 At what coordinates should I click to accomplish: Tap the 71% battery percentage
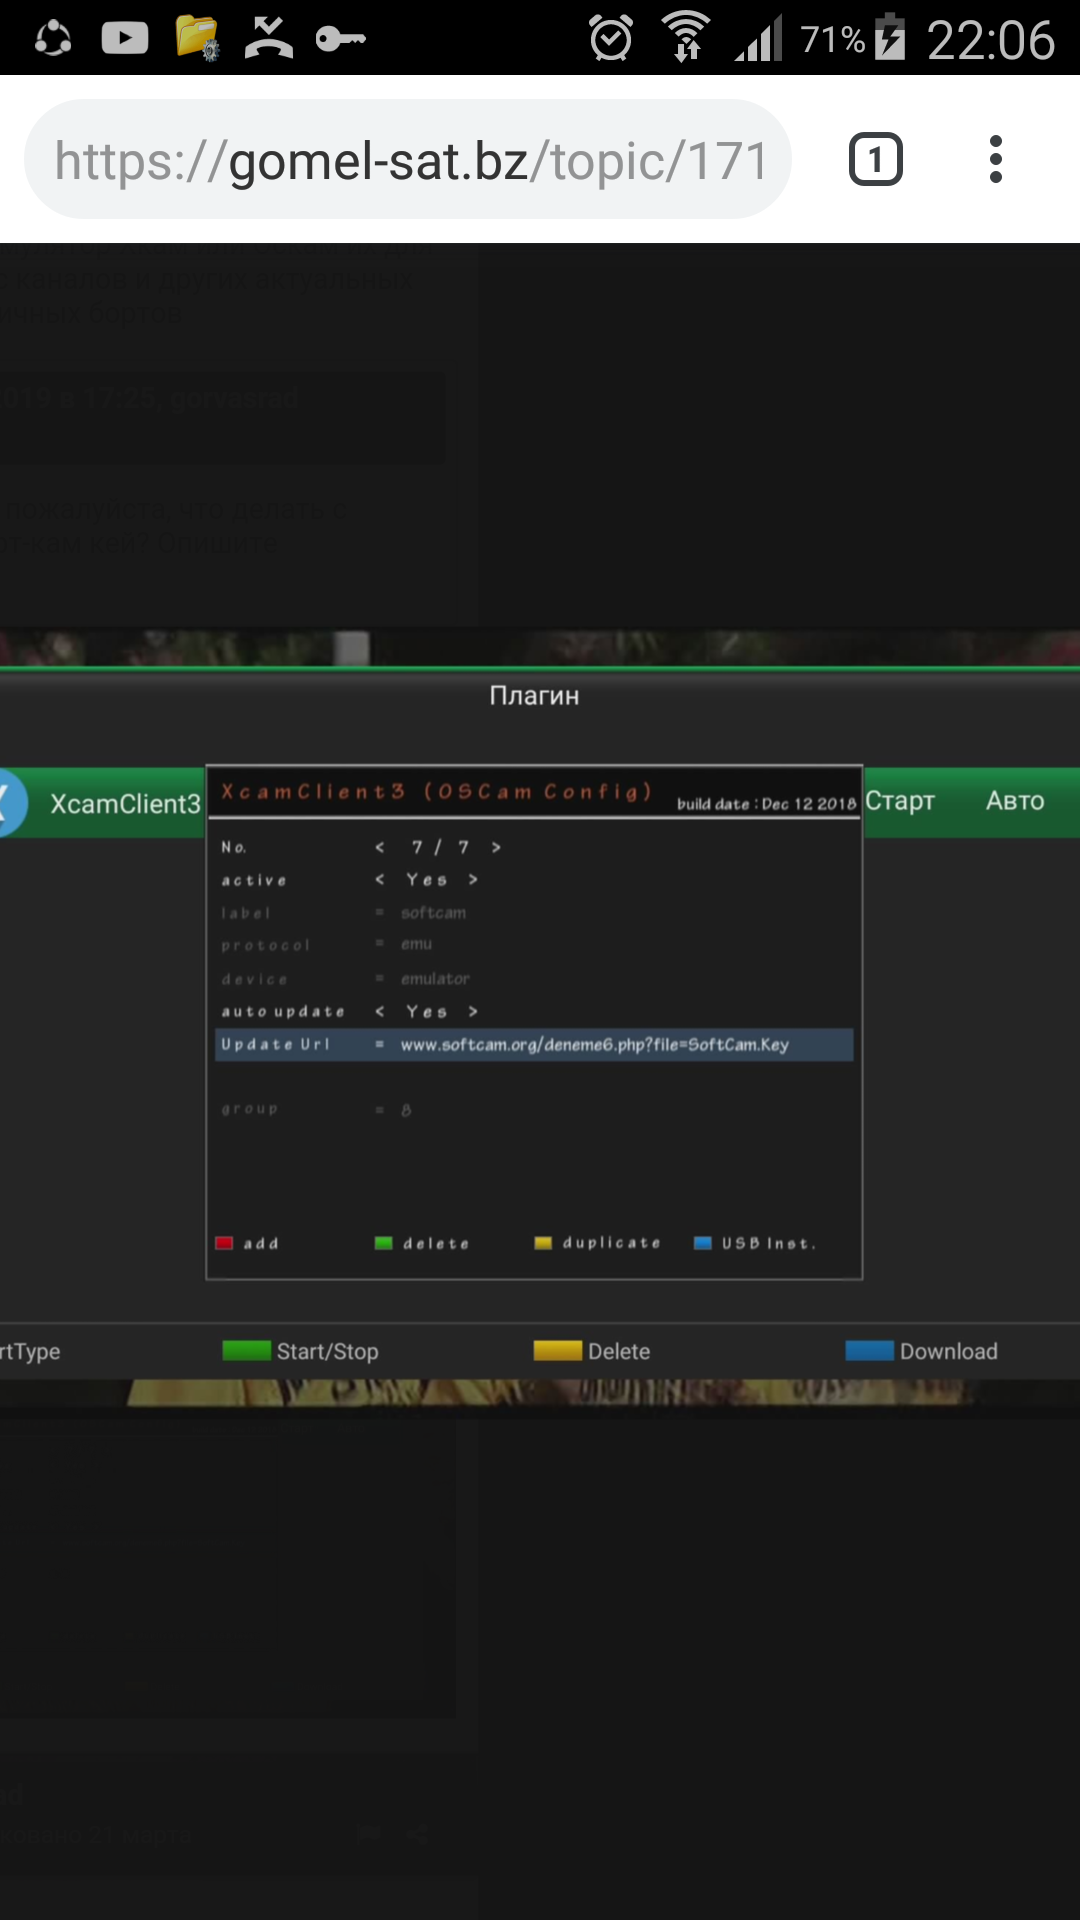click(x=833, y=40)
